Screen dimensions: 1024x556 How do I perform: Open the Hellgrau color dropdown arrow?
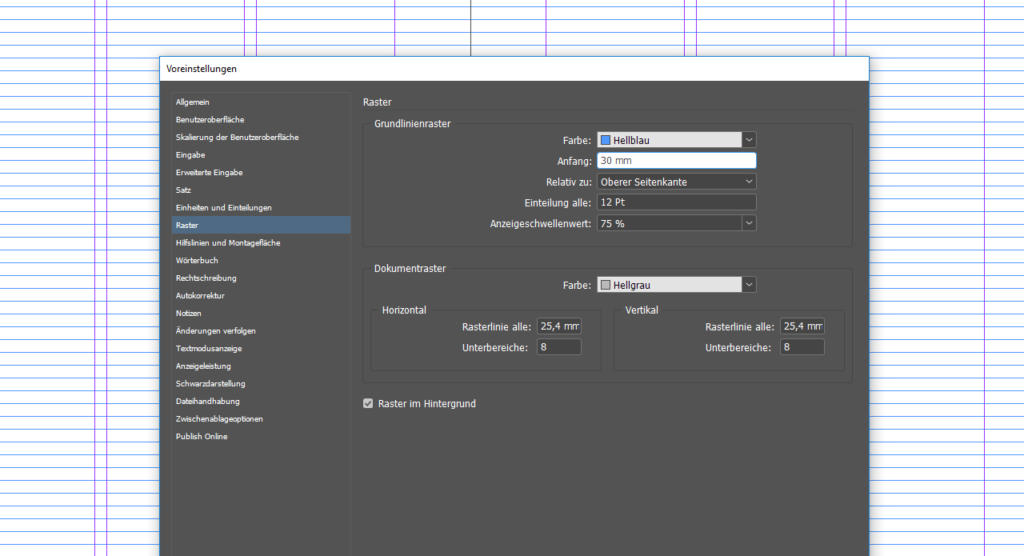[x=749, y=285]
